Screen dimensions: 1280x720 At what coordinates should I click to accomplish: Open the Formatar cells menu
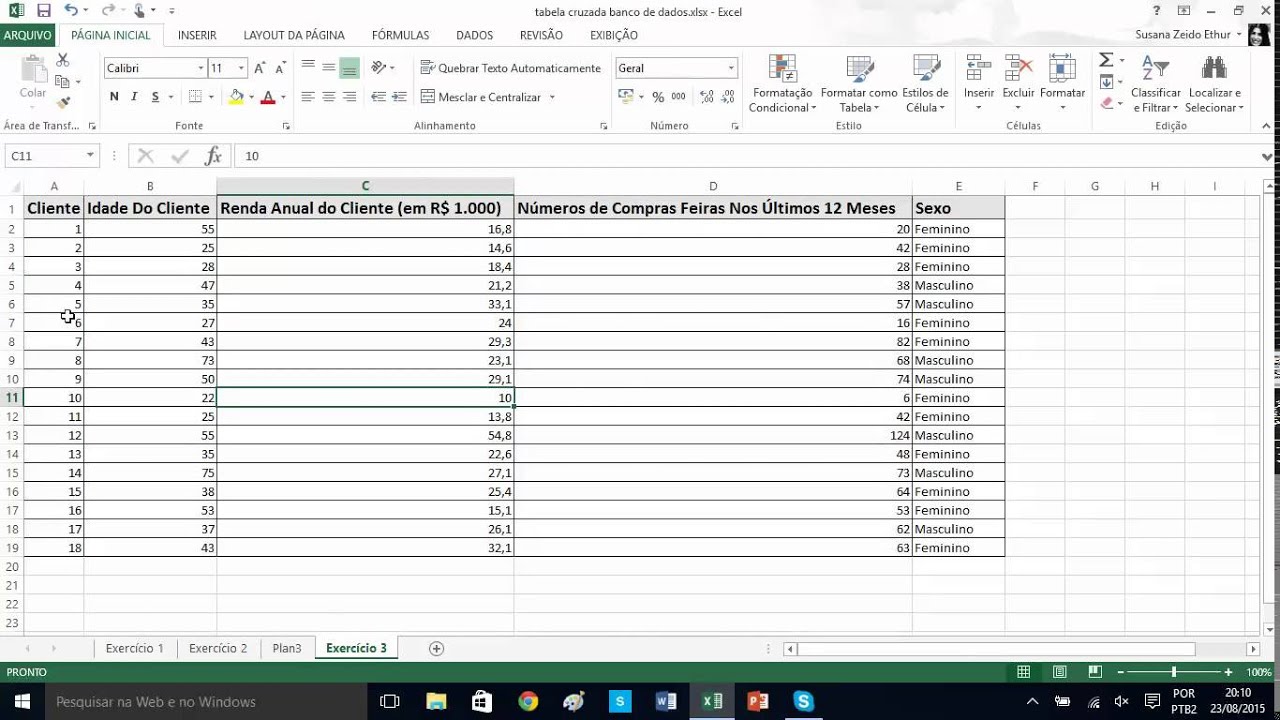(x=1062, y=84)
